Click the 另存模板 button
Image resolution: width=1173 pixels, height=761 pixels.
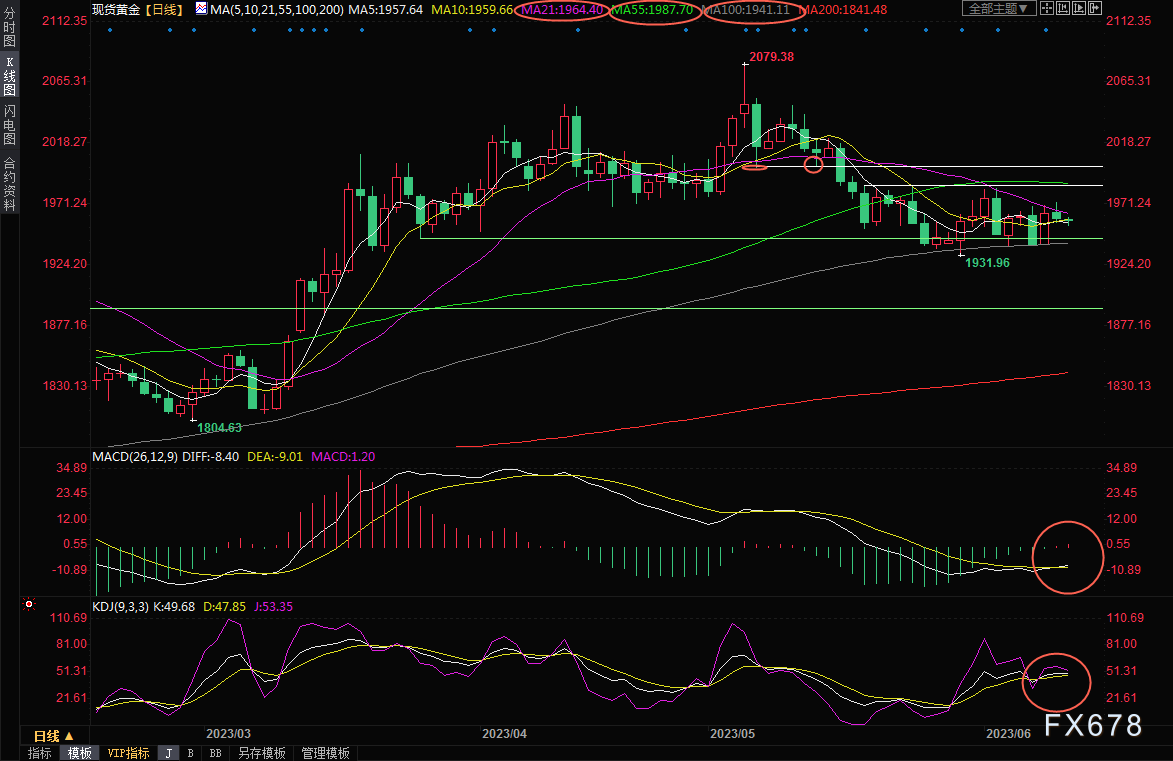coord(261,753)
